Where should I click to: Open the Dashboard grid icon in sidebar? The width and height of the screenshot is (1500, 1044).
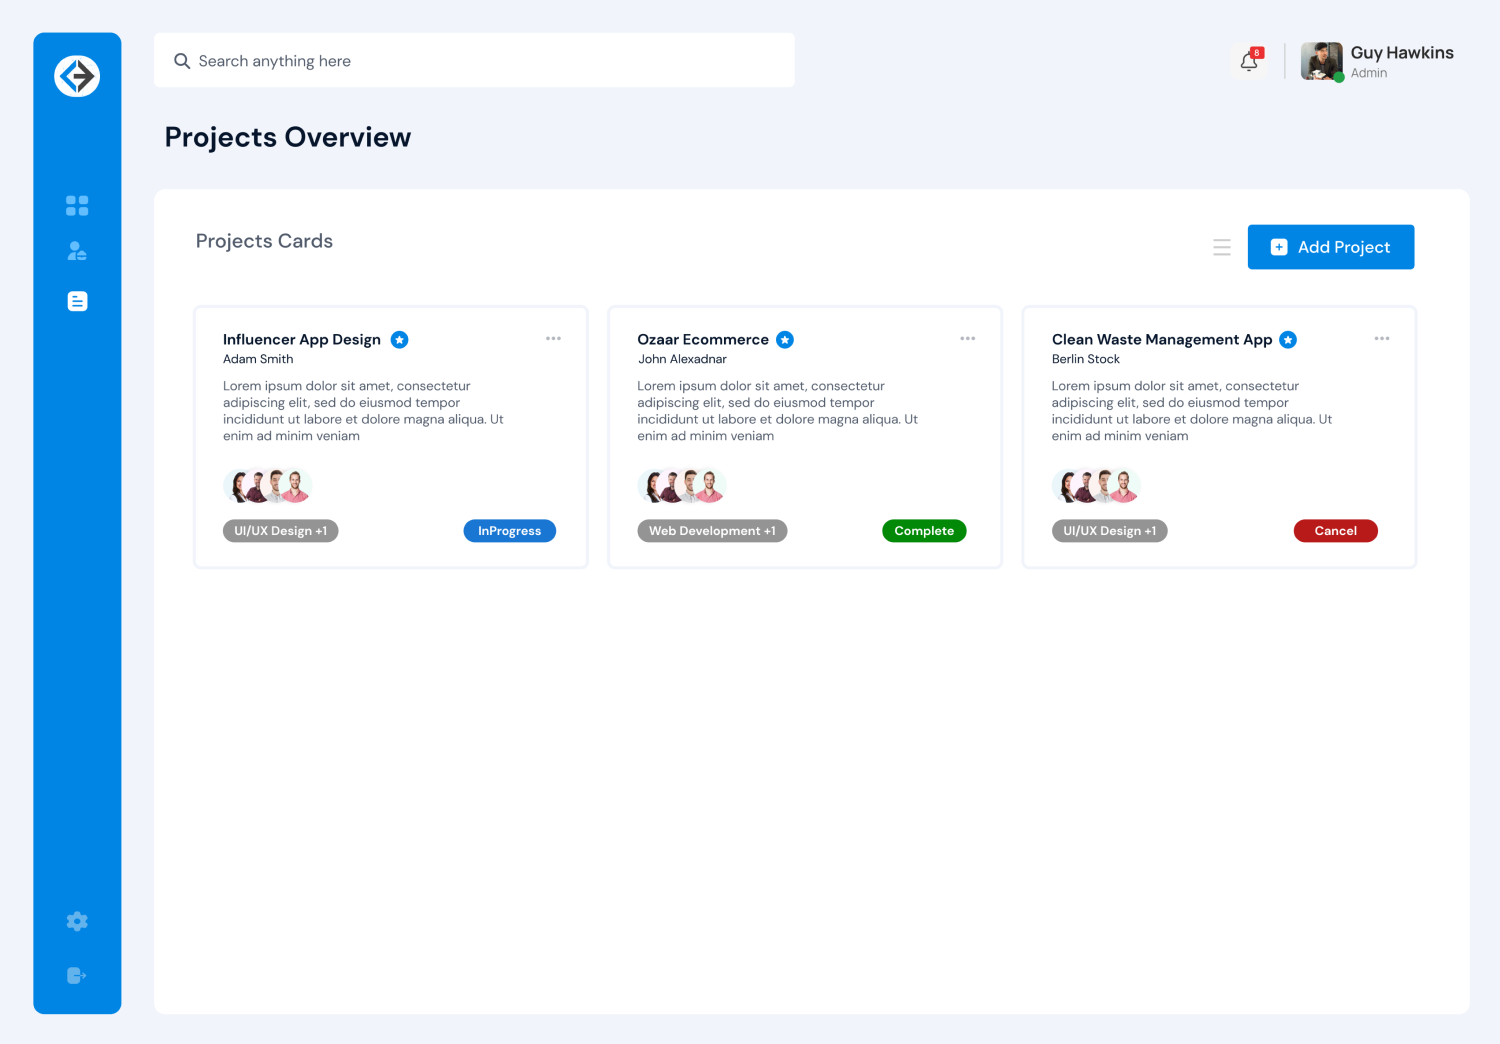[76, 205]
